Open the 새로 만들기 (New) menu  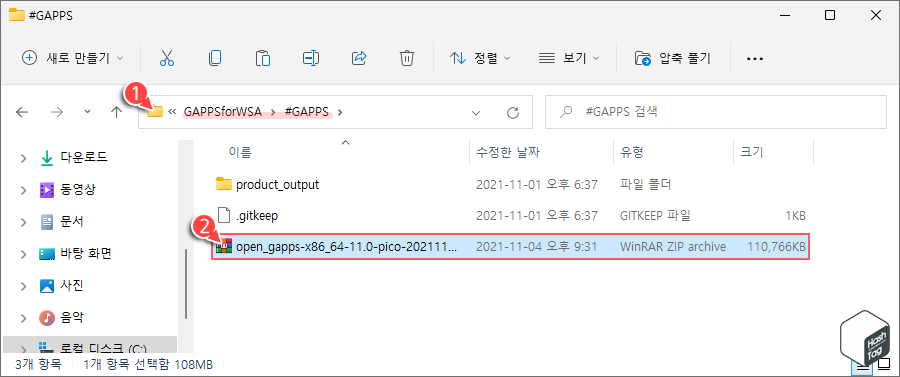click(72, 58)
